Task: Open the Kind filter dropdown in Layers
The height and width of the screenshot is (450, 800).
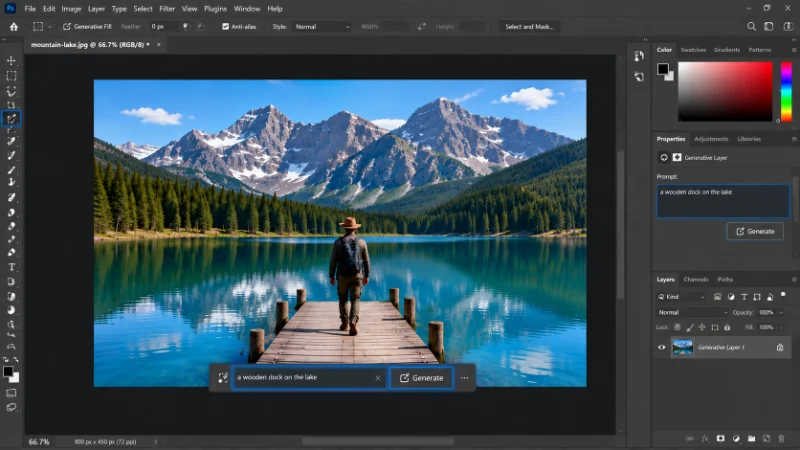Action: tap(682, 297)
